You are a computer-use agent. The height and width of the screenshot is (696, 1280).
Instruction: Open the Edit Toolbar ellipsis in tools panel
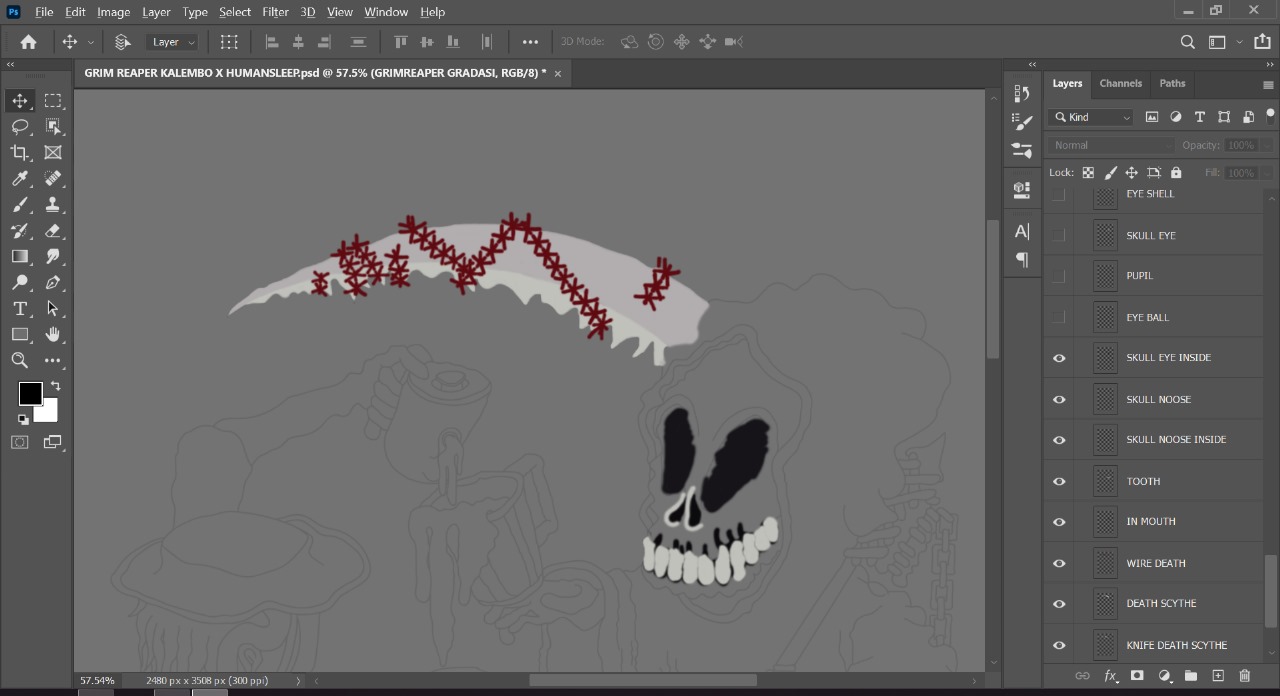[53, 360]
